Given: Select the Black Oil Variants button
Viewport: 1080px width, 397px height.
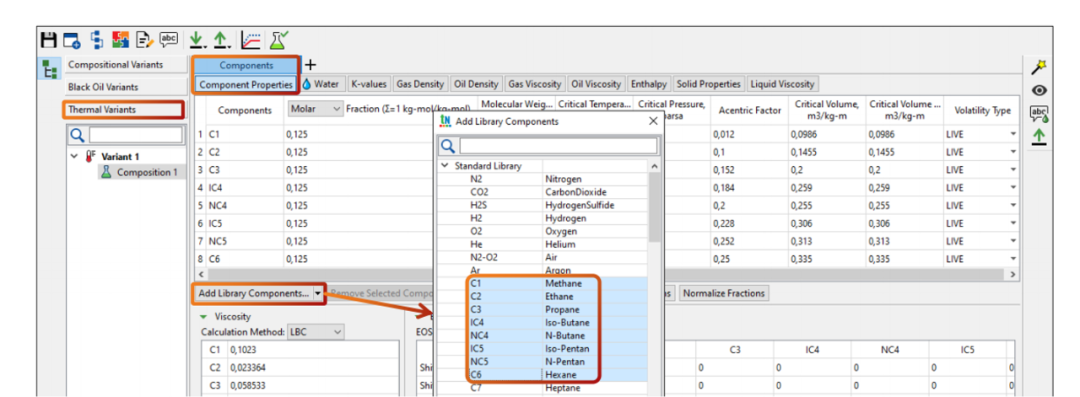Looking at the screenshot, I should [126, 88].
